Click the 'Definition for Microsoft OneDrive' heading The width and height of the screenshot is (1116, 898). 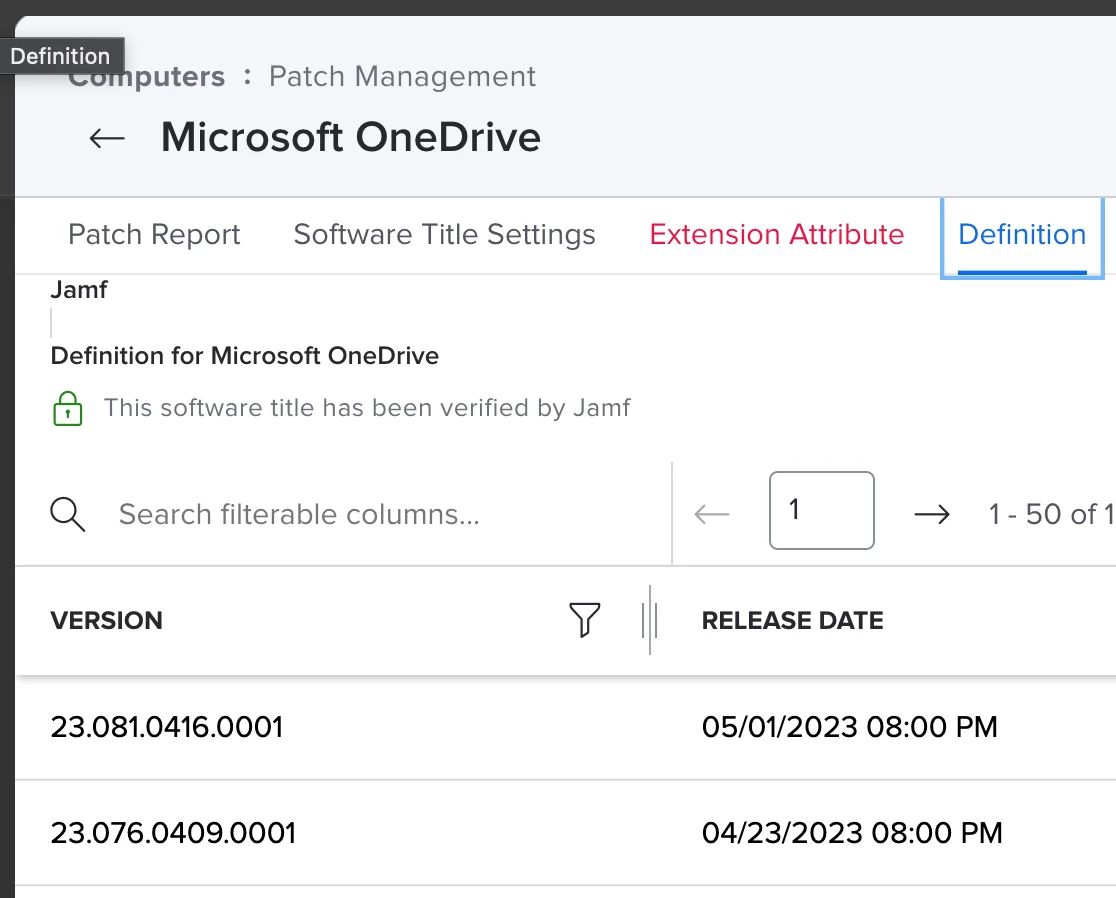tap(244, 356)
